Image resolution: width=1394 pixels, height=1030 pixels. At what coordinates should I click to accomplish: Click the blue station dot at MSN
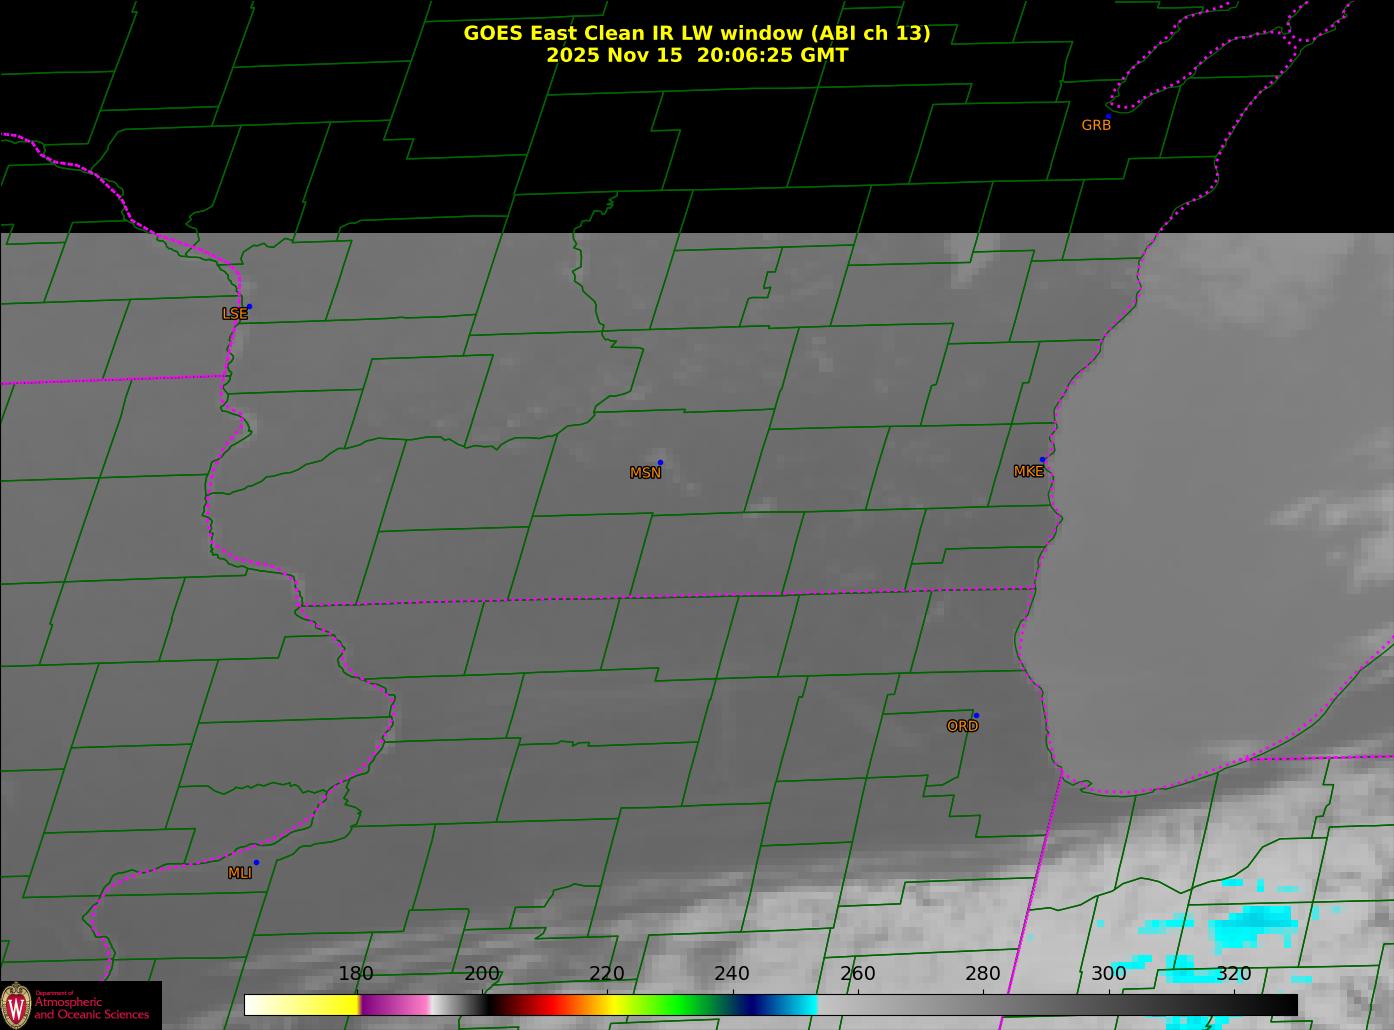tap(660, 462)
